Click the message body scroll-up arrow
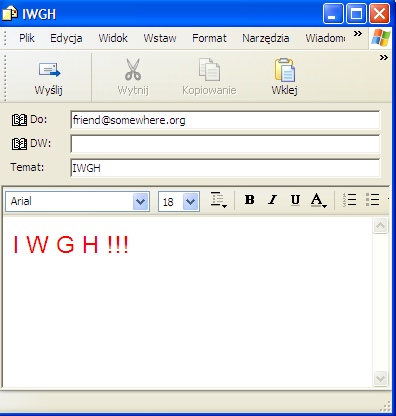This screenshot has width=396, height=416. coord(380,226)
